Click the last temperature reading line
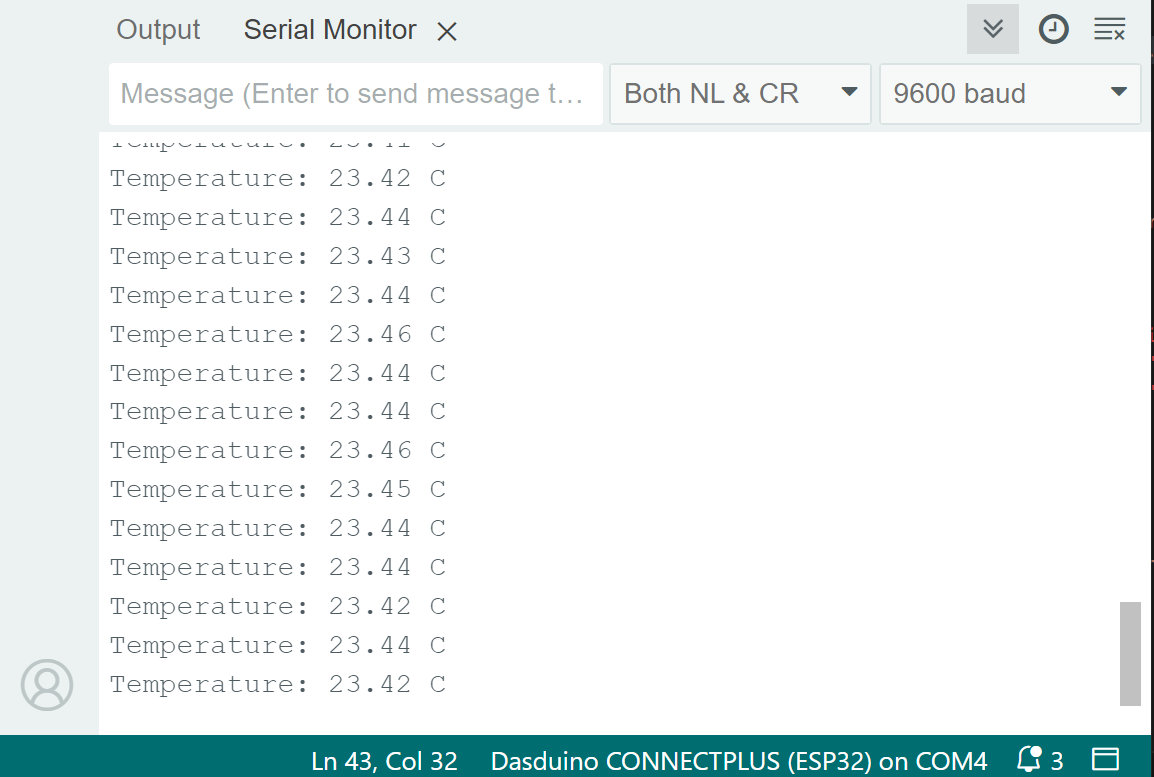The width and height of the screenshot is (1154, 777). click(277, 684)
